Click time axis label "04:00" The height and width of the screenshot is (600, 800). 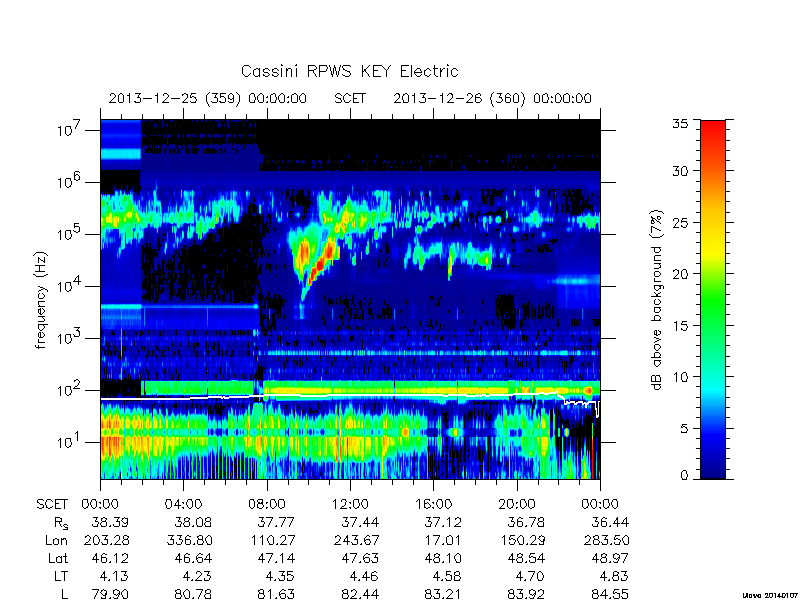pyautogui.click(x=183, y=504)
